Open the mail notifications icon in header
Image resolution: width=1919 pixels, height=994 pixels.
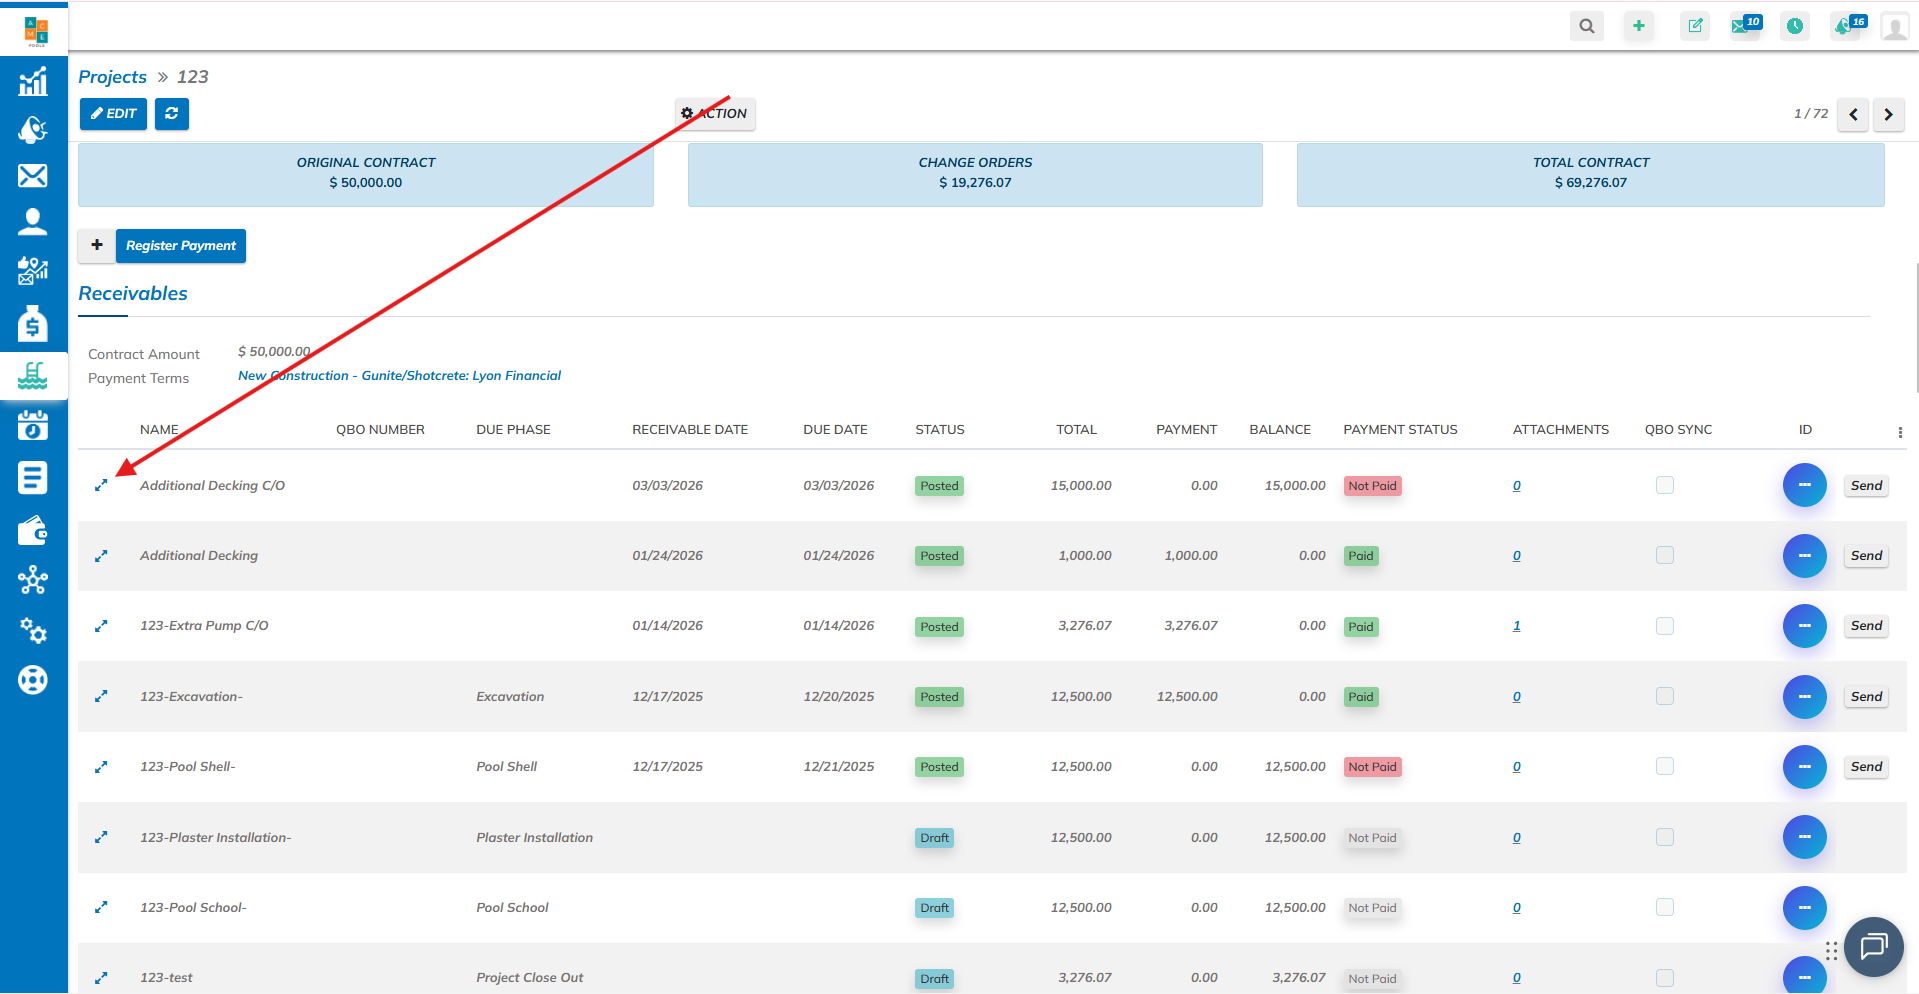(1744, 27)
